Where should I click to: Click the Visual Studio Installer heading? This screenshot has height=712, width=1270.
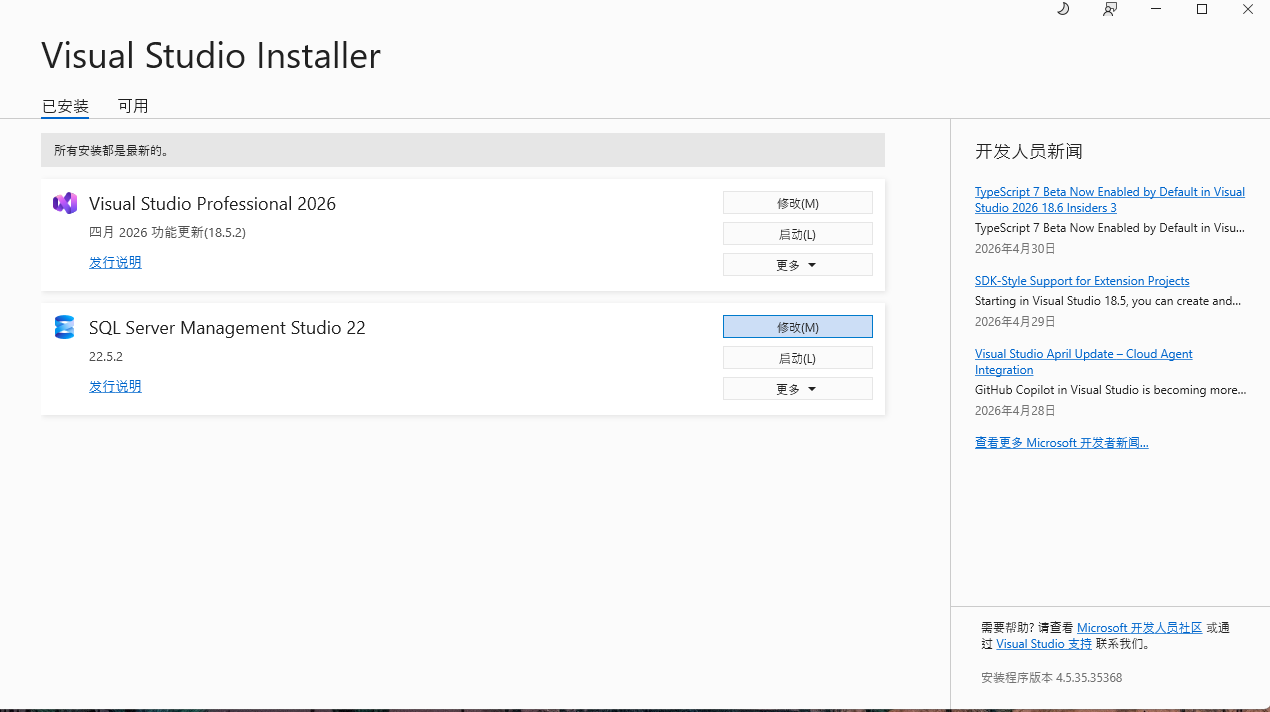point(211,56)
